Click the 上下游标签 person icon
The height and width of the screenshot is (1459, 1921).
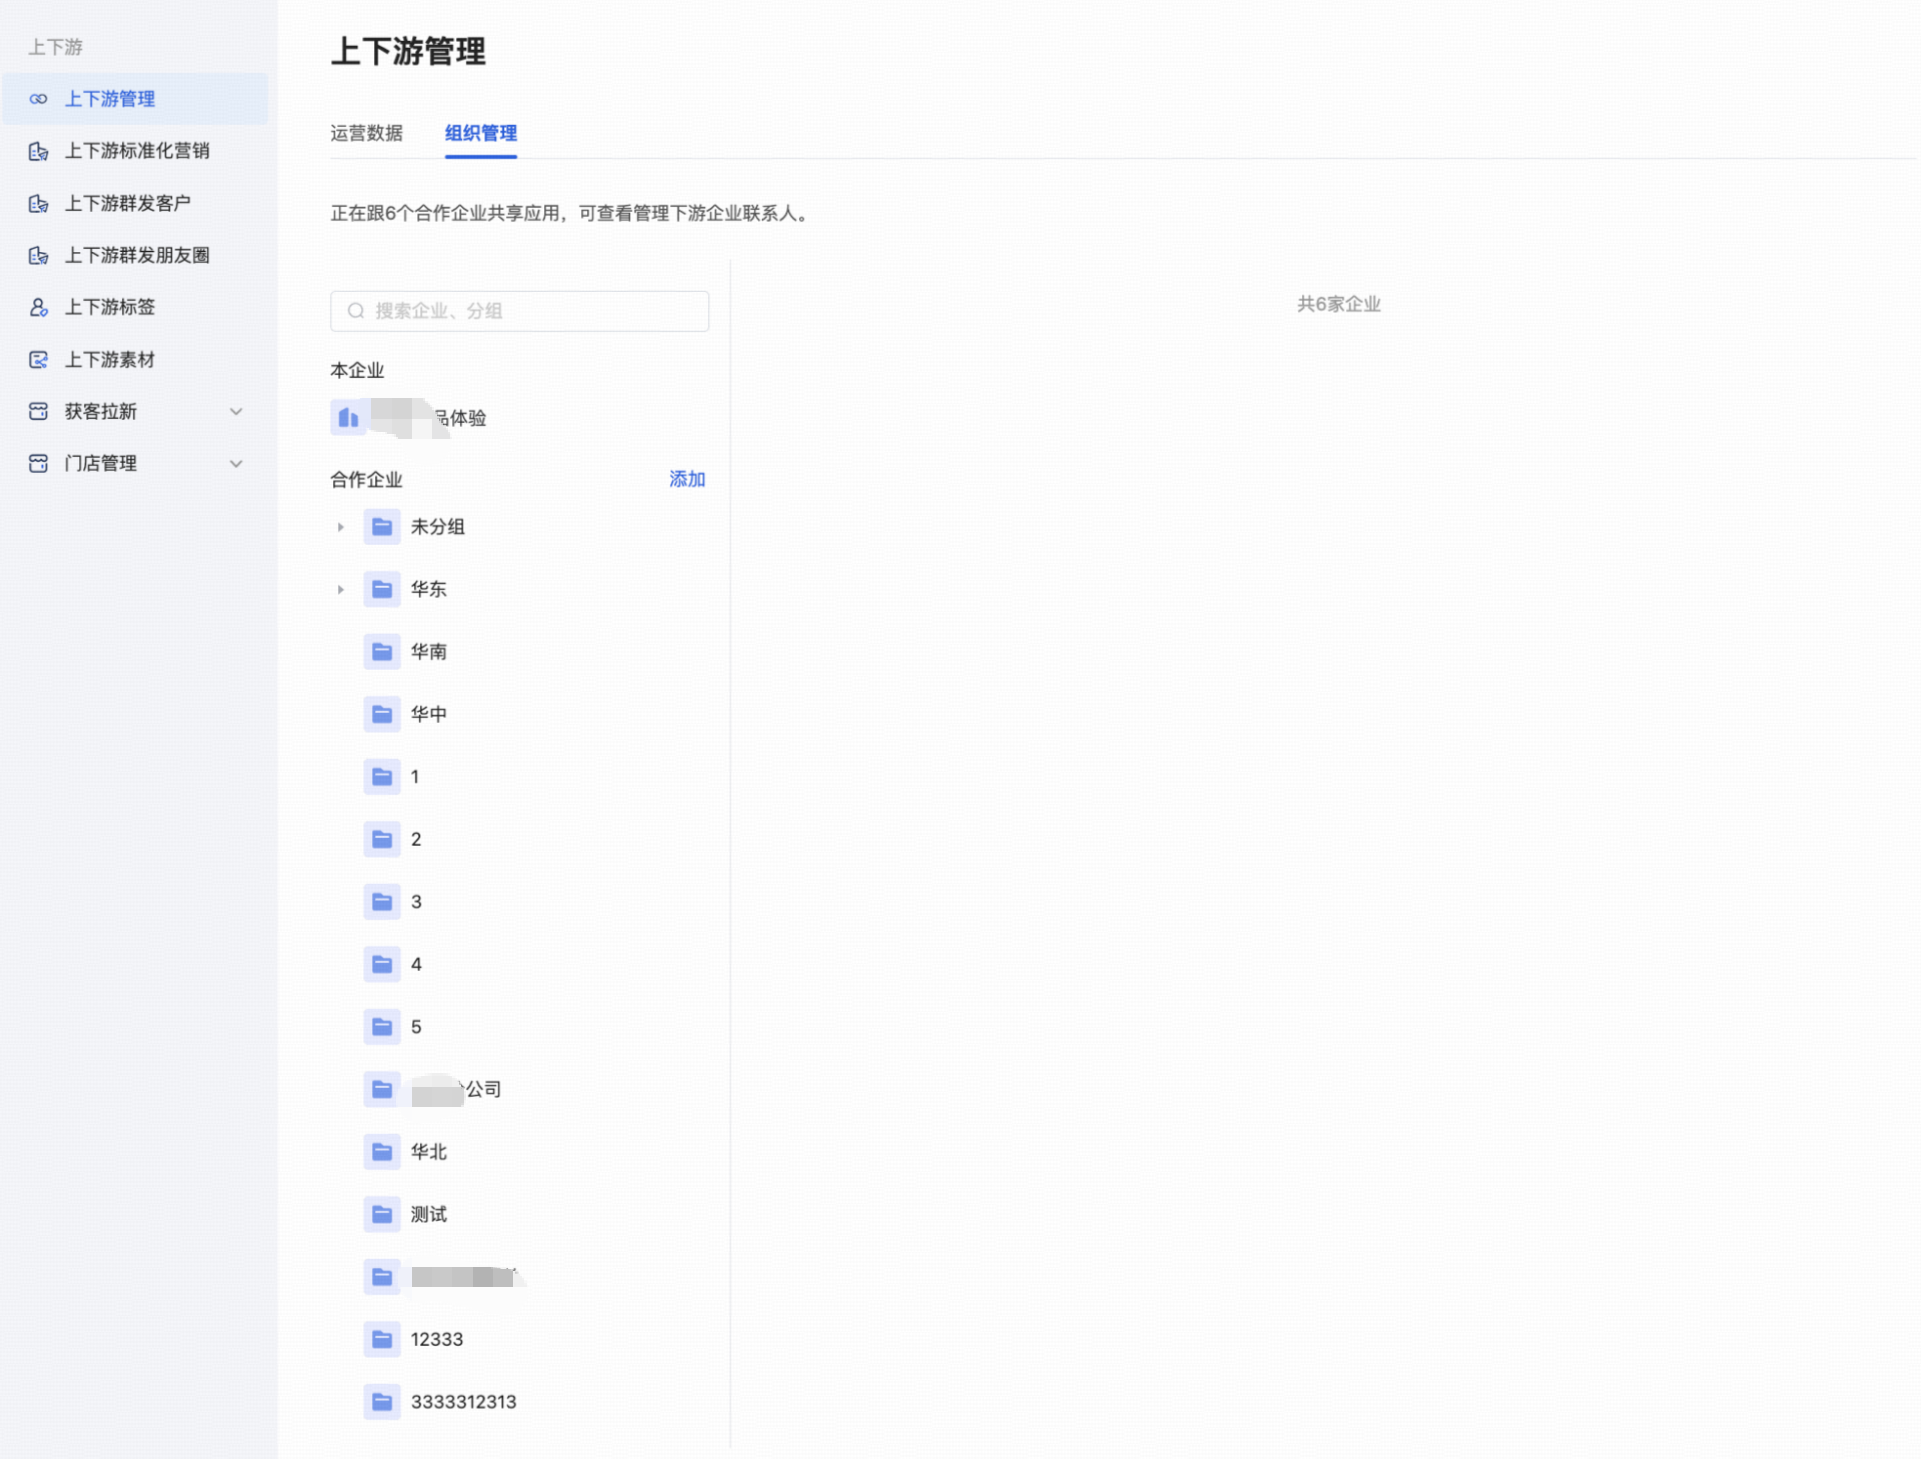38,307
